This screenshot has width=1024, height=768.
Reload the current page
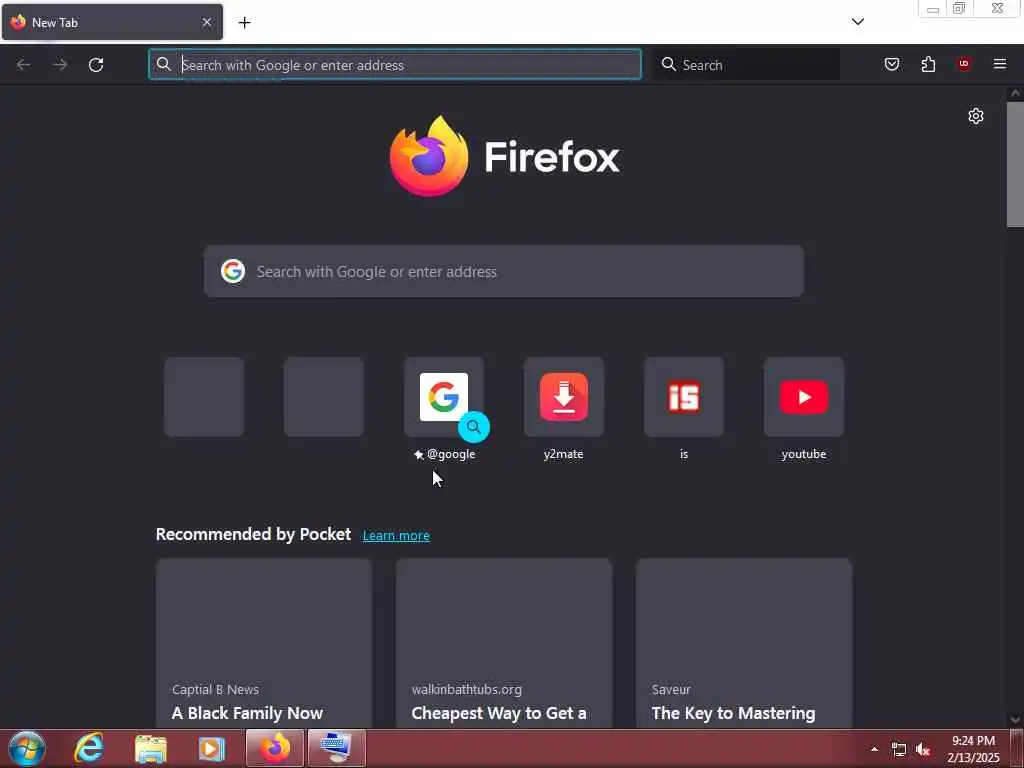click(96, 65)
